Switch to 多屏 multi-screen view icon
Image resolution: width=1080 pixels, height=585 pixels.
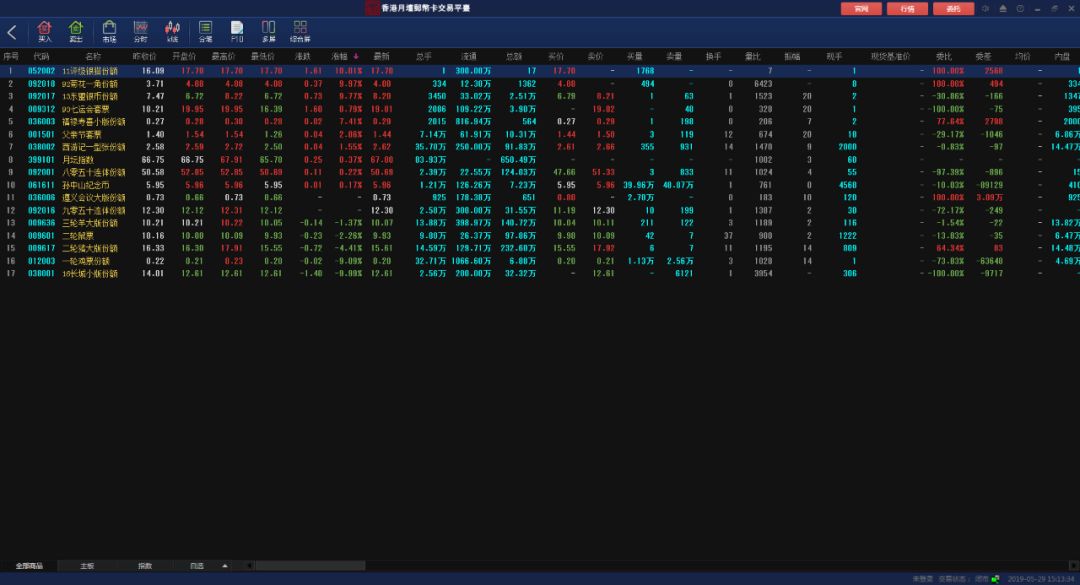click(269, 31)
